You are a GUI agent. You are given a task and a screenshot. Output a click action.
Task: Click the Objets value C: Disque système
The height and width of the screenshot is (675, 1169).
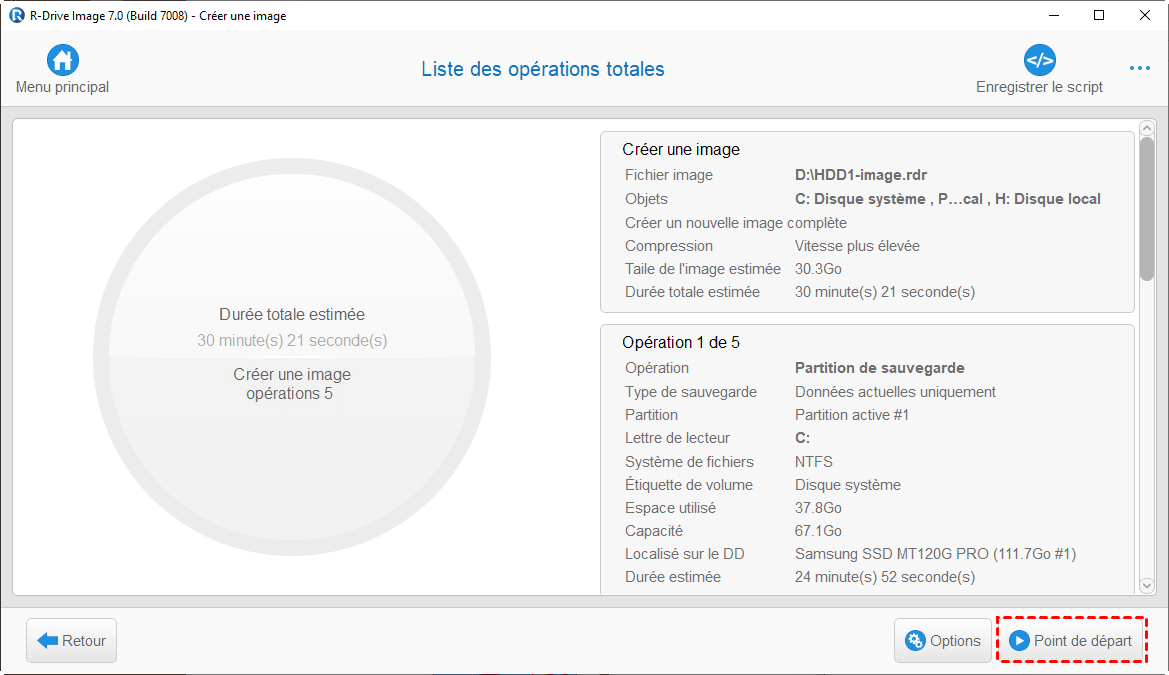[x=948, y=199]
